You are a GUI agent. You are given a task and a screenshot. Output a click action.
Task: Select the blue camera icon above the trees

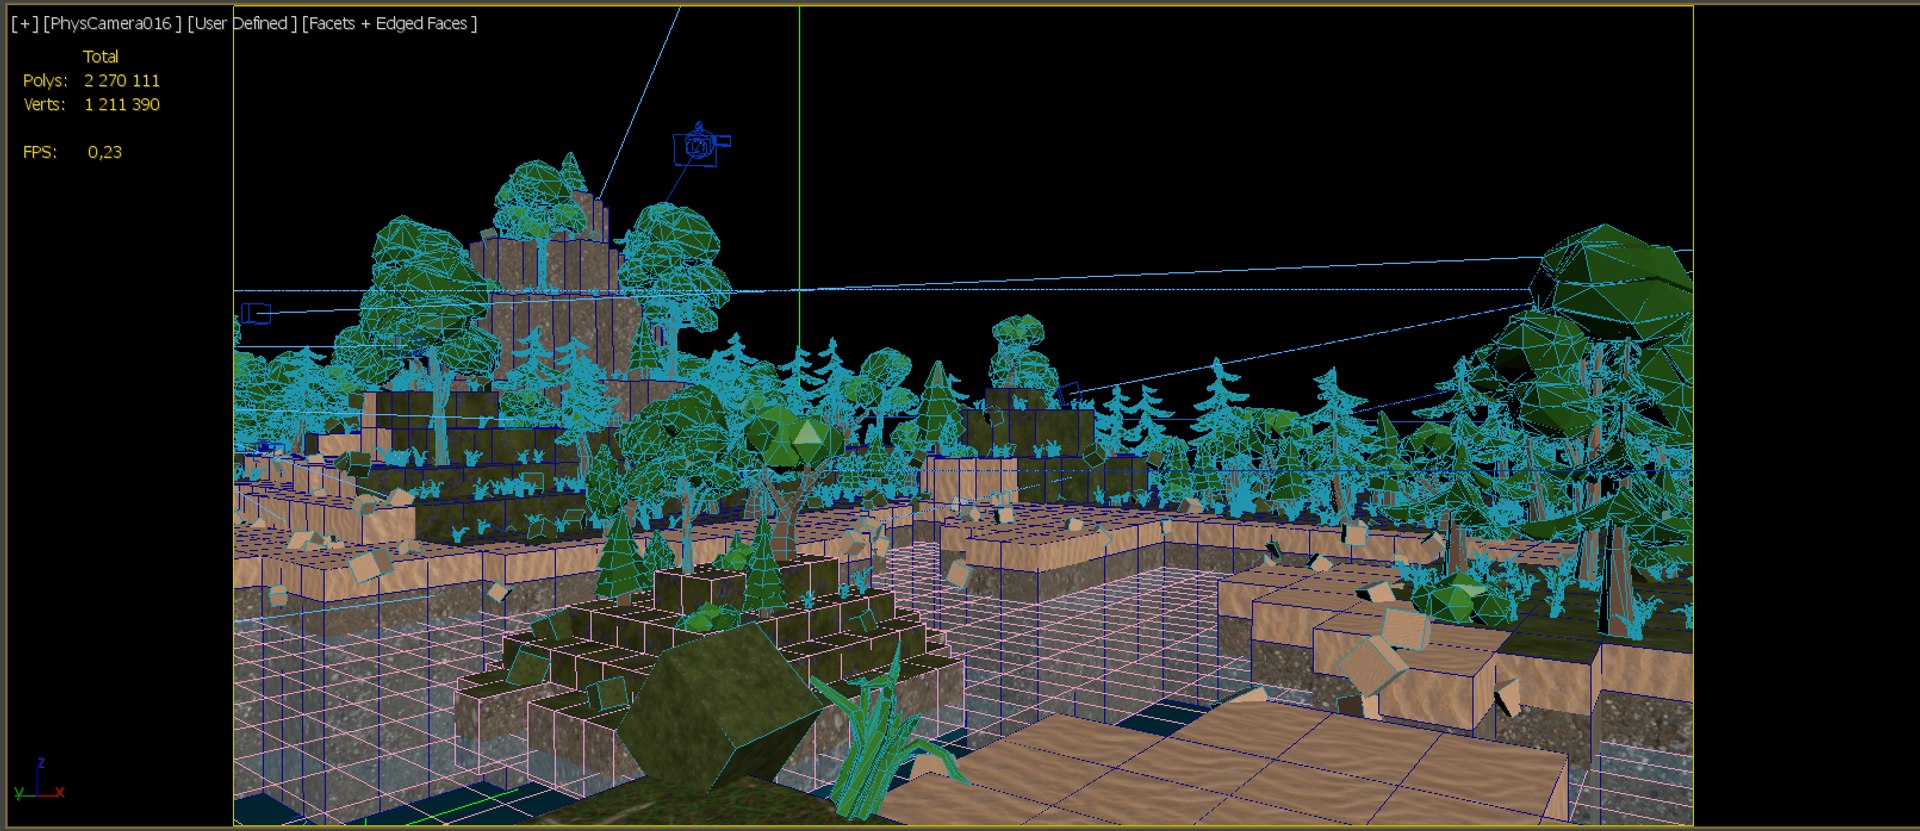[x=701, y=145]
